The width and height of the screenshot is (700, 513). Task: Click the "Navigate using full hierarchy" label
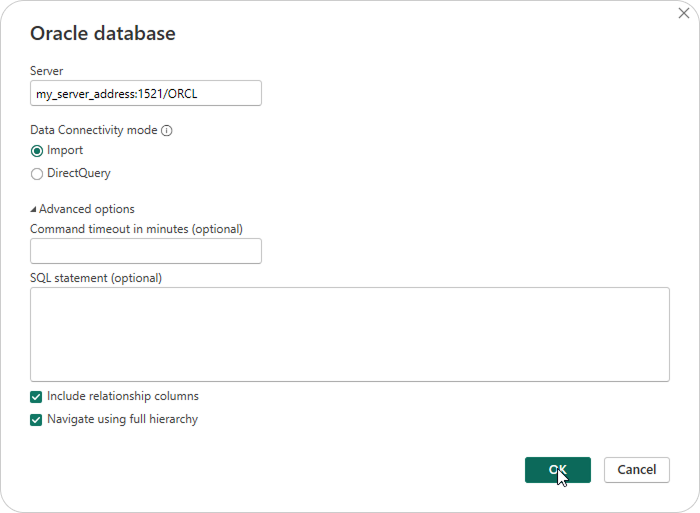(122, 420)
